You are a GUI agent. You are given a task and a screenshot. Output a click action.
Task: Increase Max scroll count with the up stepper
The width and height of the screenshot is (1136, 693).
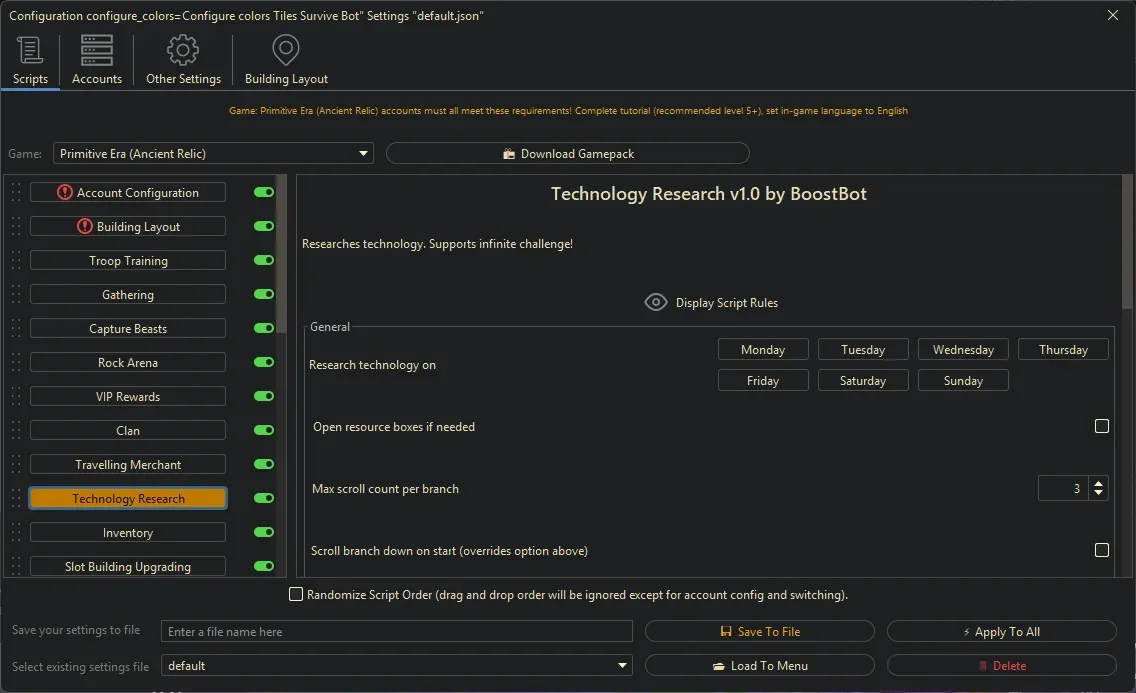tap(1097, 483)
